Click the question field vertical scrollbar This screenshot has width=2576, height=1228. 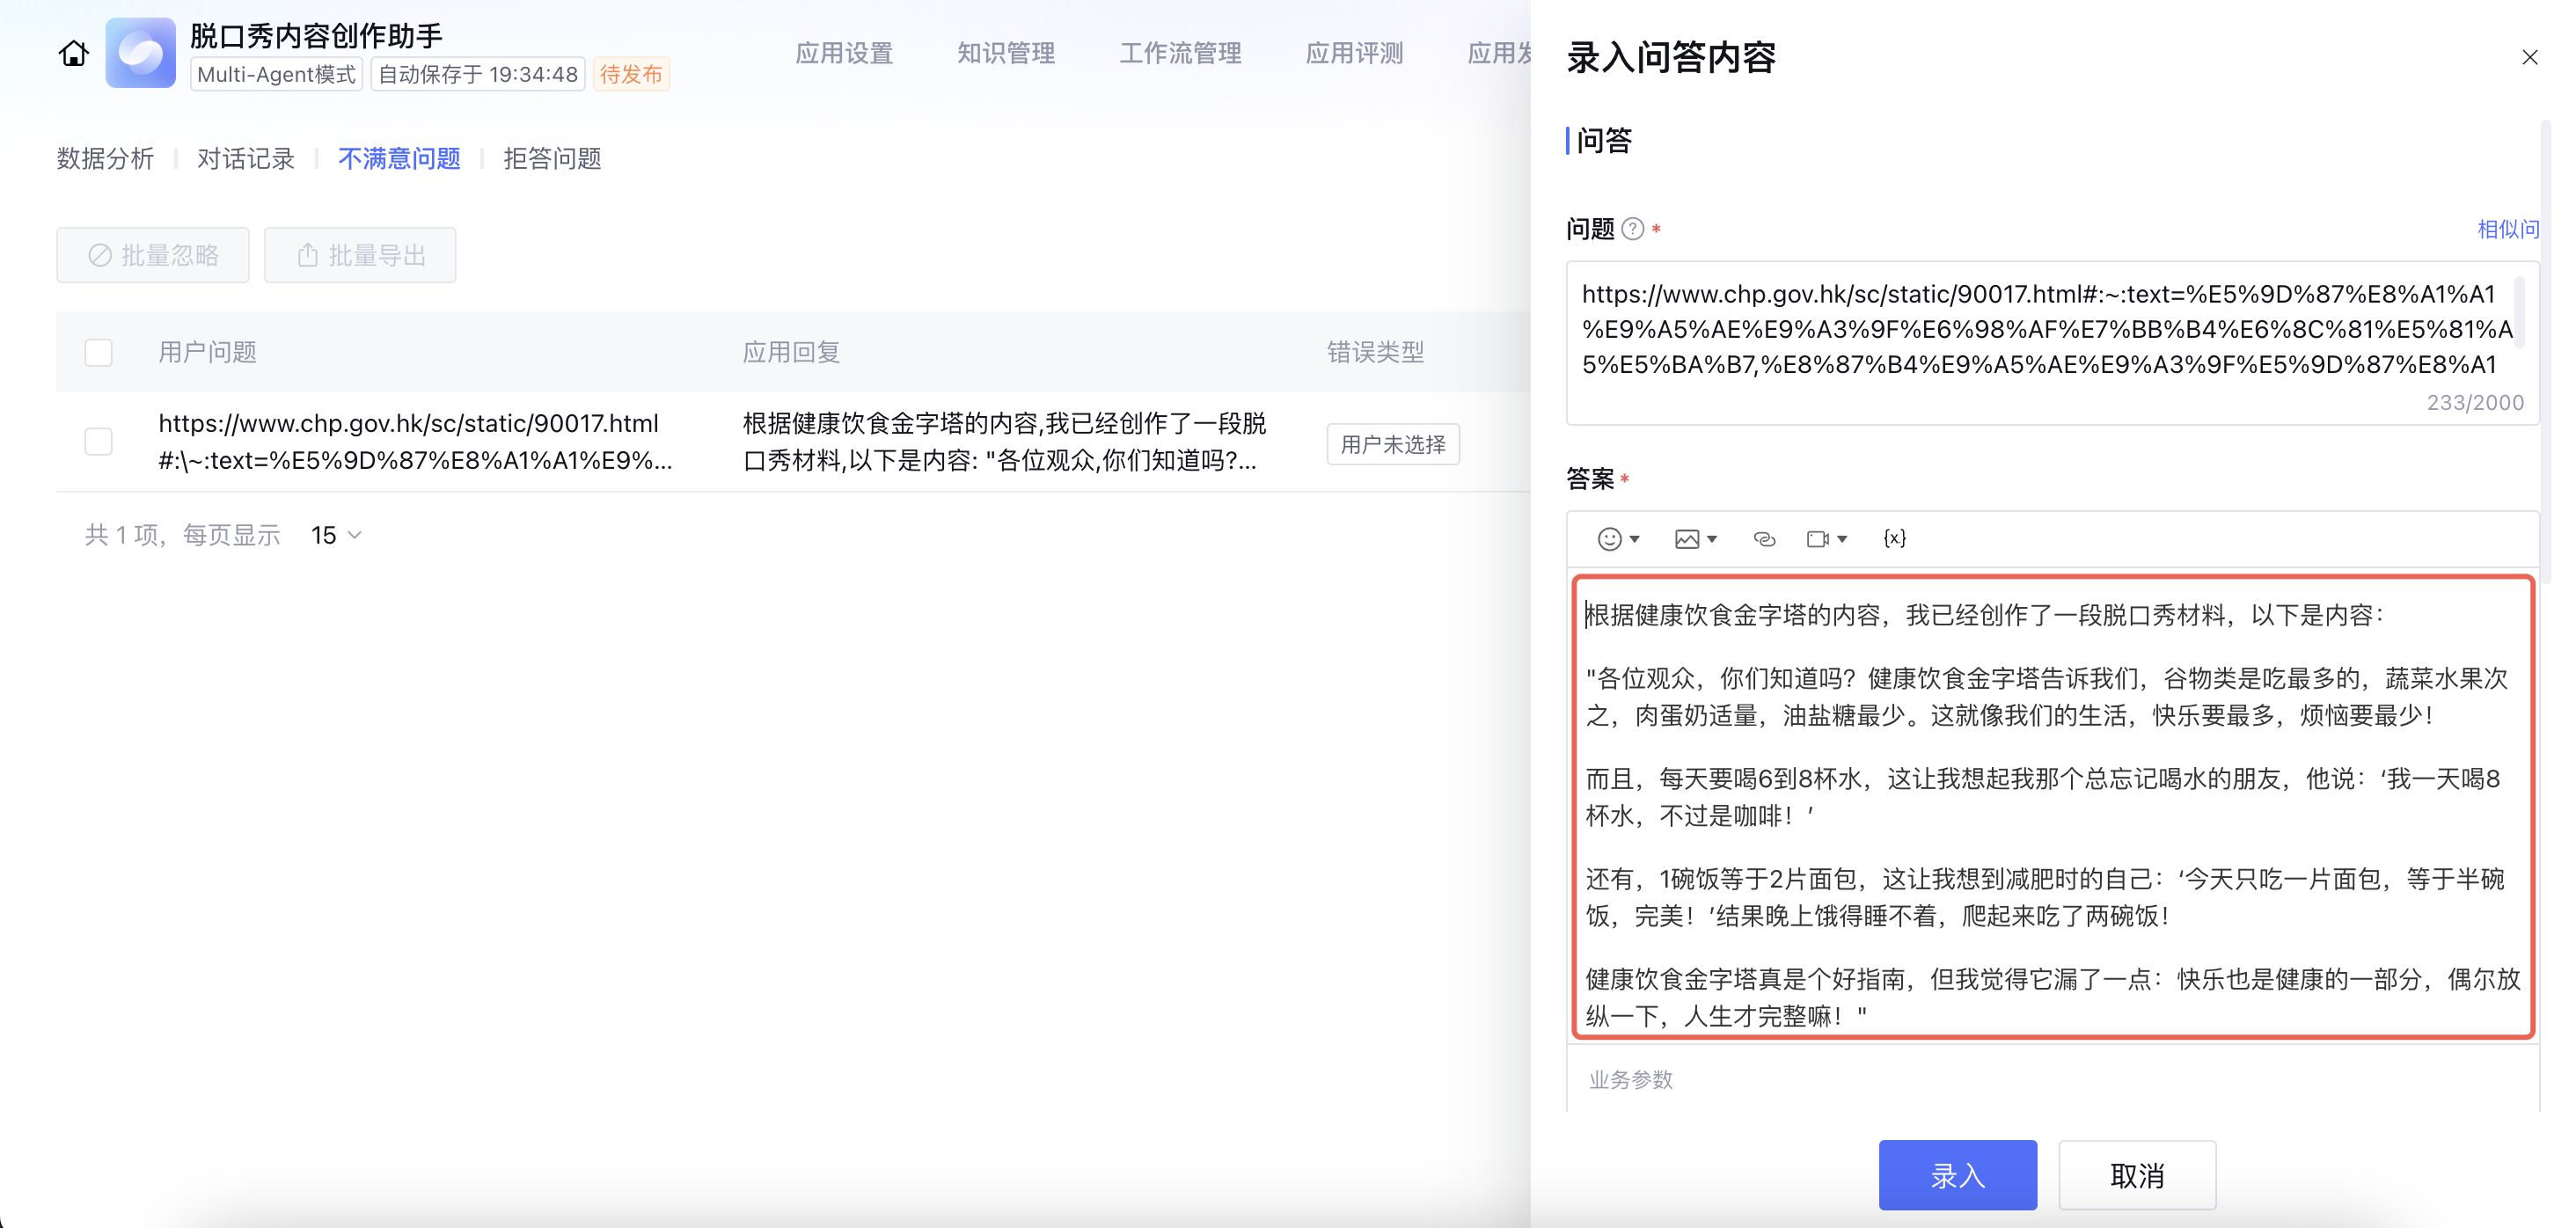click(x=2518, y=315)
